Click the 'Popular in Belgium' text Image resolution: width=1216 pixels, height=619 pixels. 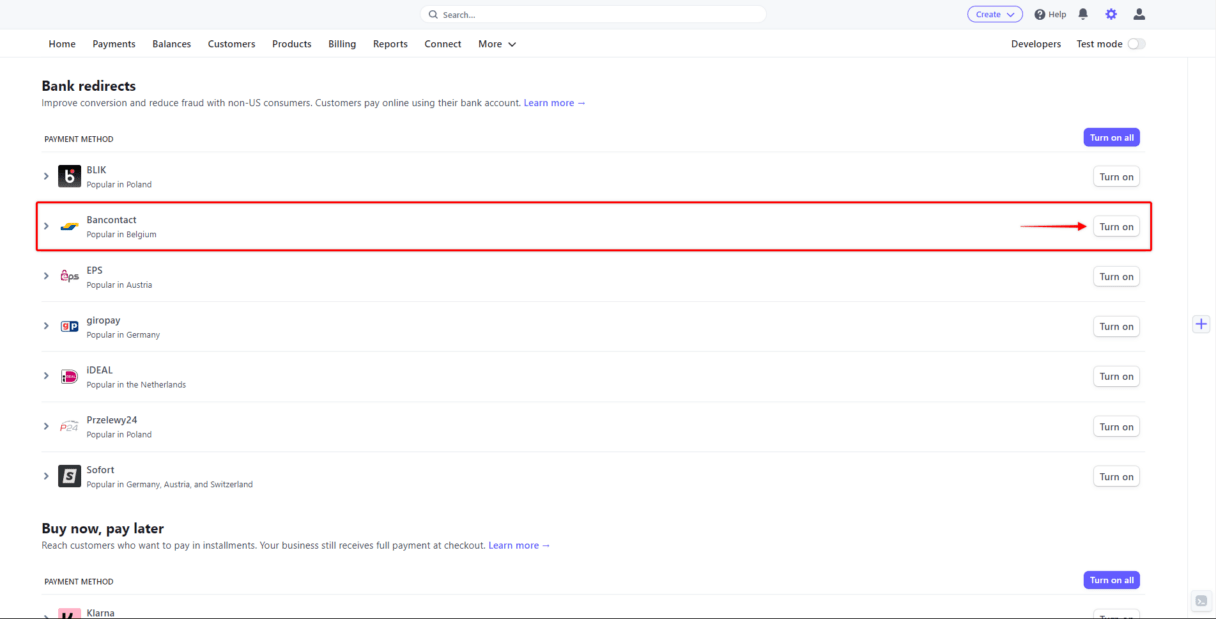click(121, 235)
